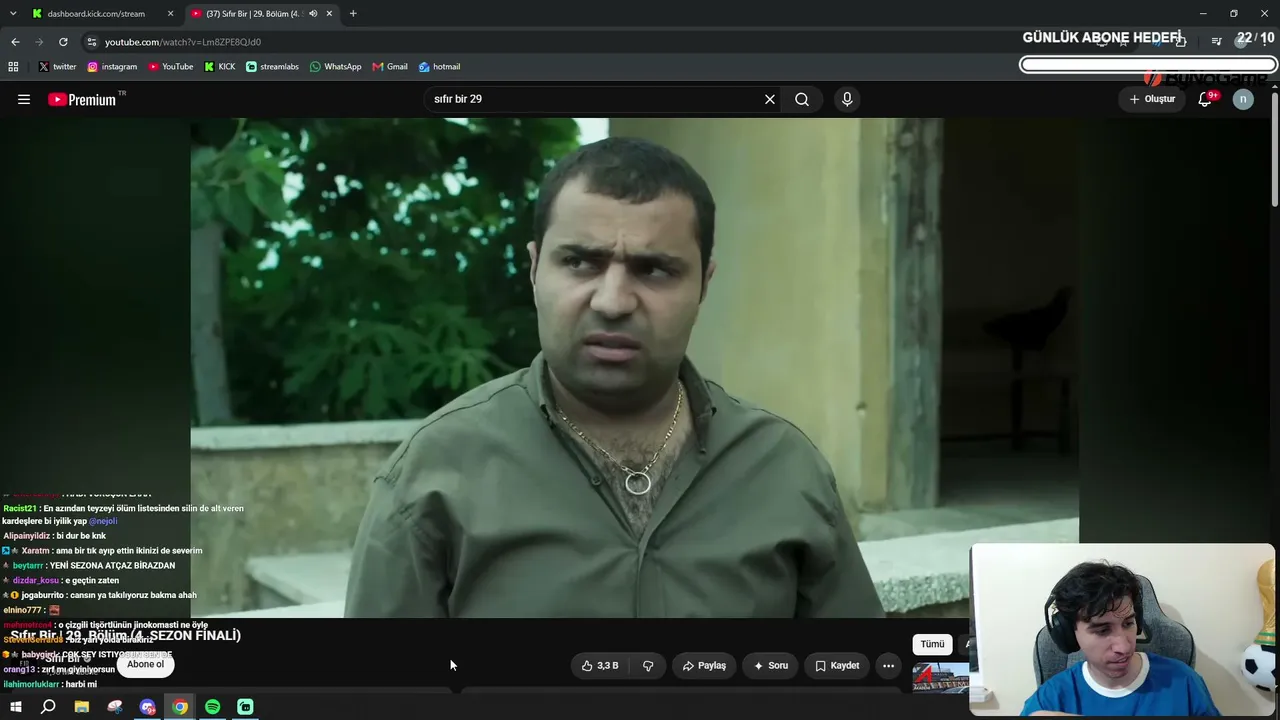Open Windows Start menu
Screen dimensions: 1280x720
point(16,707)
